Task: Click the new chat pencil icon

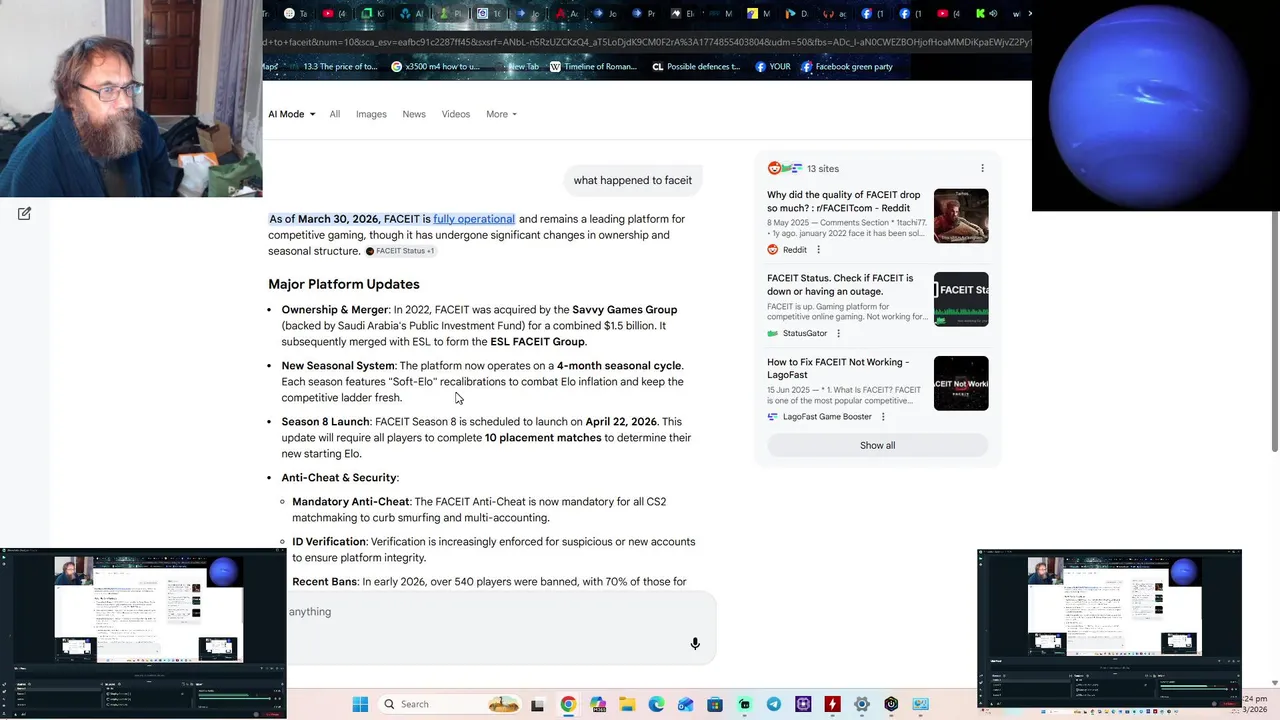Action: click(24, 213)
